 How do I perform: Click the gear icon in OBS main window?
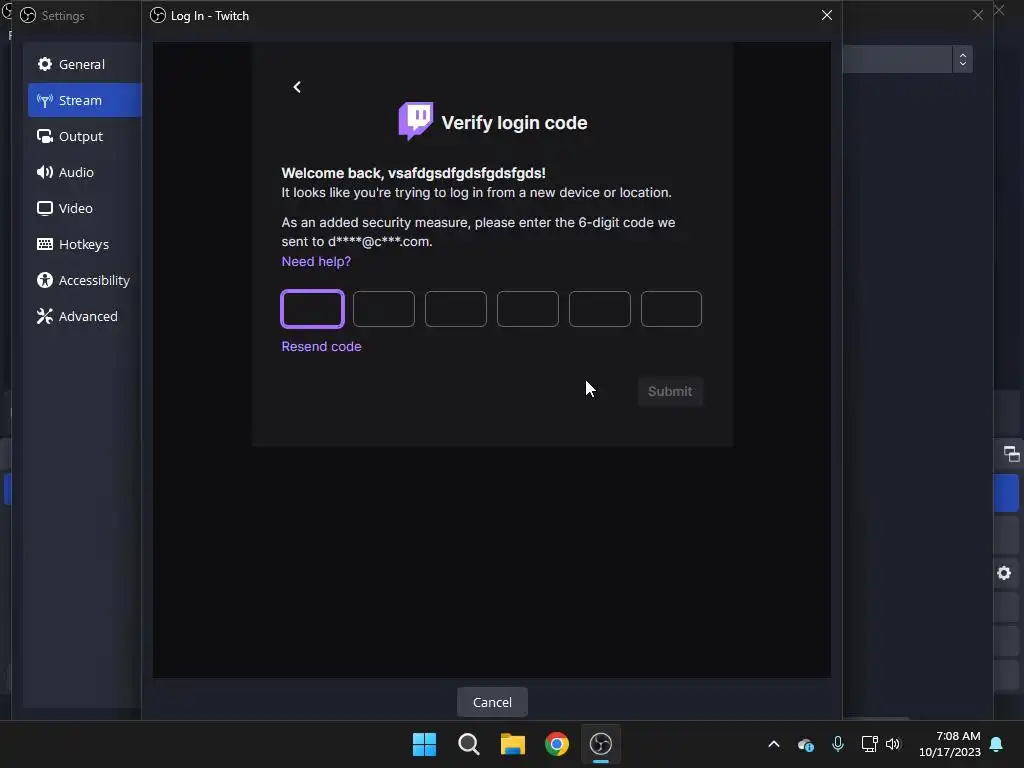coord(1004,573)
